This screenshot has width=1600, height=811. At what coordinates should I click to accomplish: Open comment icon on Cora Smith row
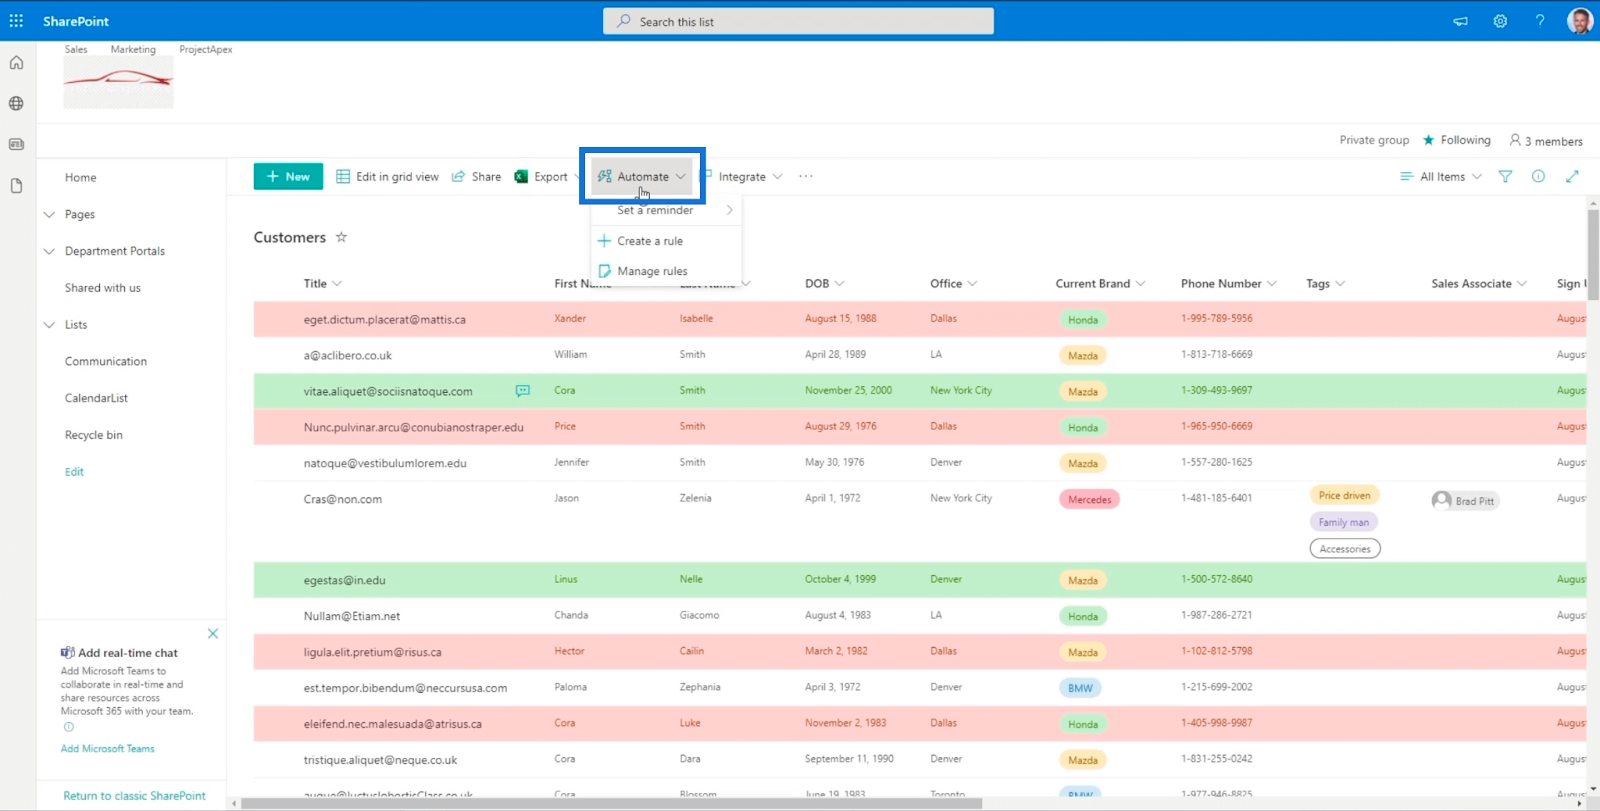click(x=522, y=391)
